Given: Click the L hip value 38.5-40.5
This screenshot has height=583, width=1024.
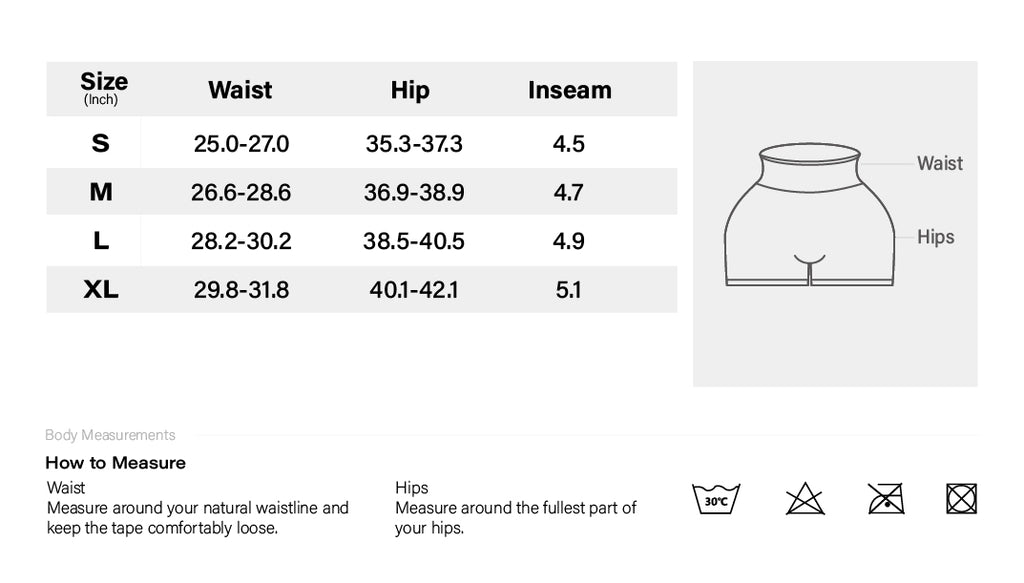Looking at the screenshot, I should click(413, 242).
